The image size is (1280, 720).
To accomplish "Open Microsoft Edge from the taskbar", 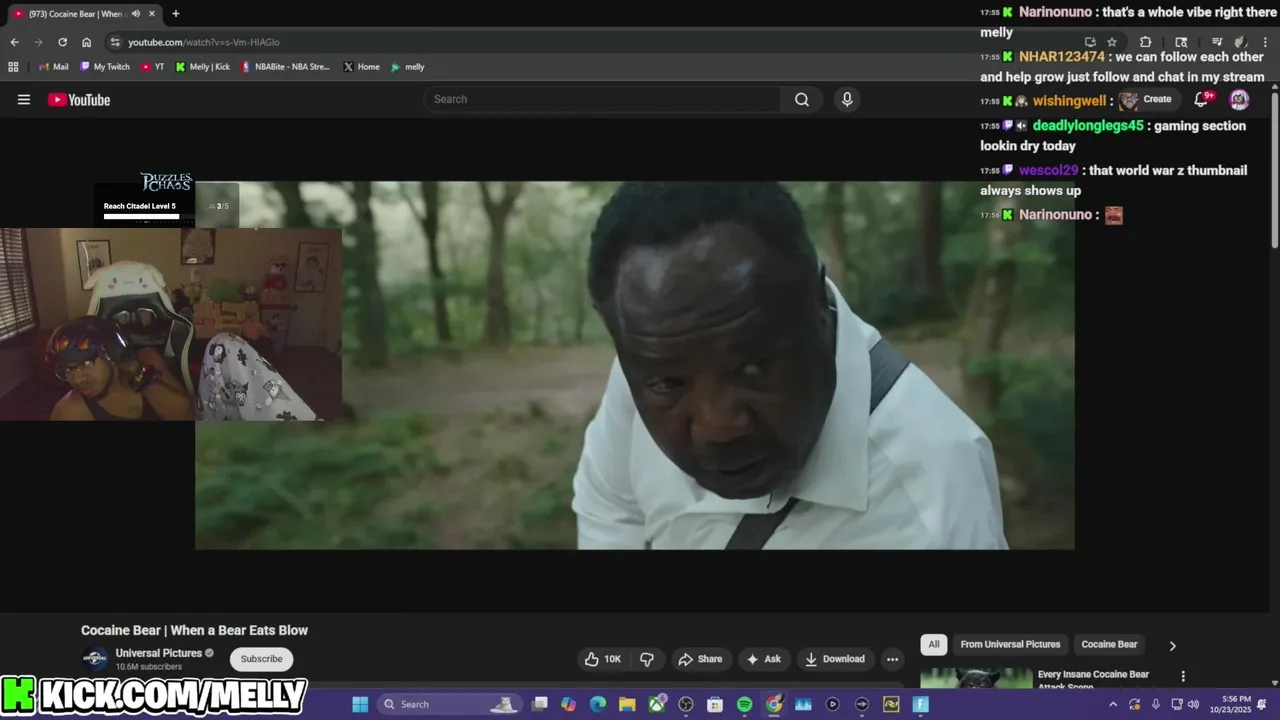I will click(x=598, y=704).
